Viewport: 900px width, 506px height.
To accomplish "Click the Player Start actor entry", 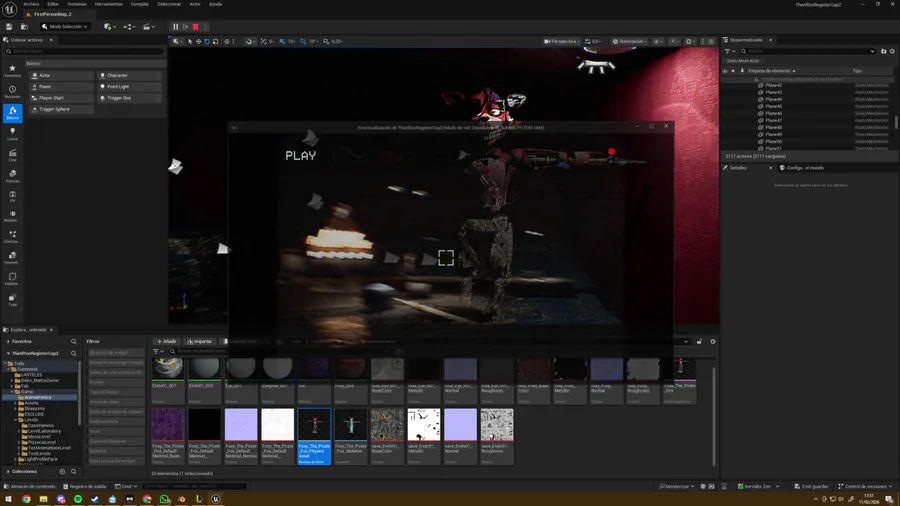I will (51, 98).
